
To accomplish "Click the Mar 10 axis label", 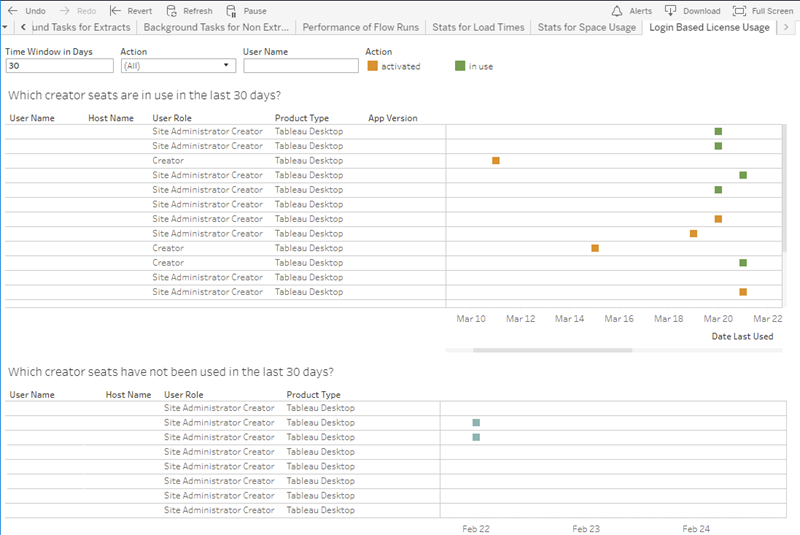I will 471,319.
